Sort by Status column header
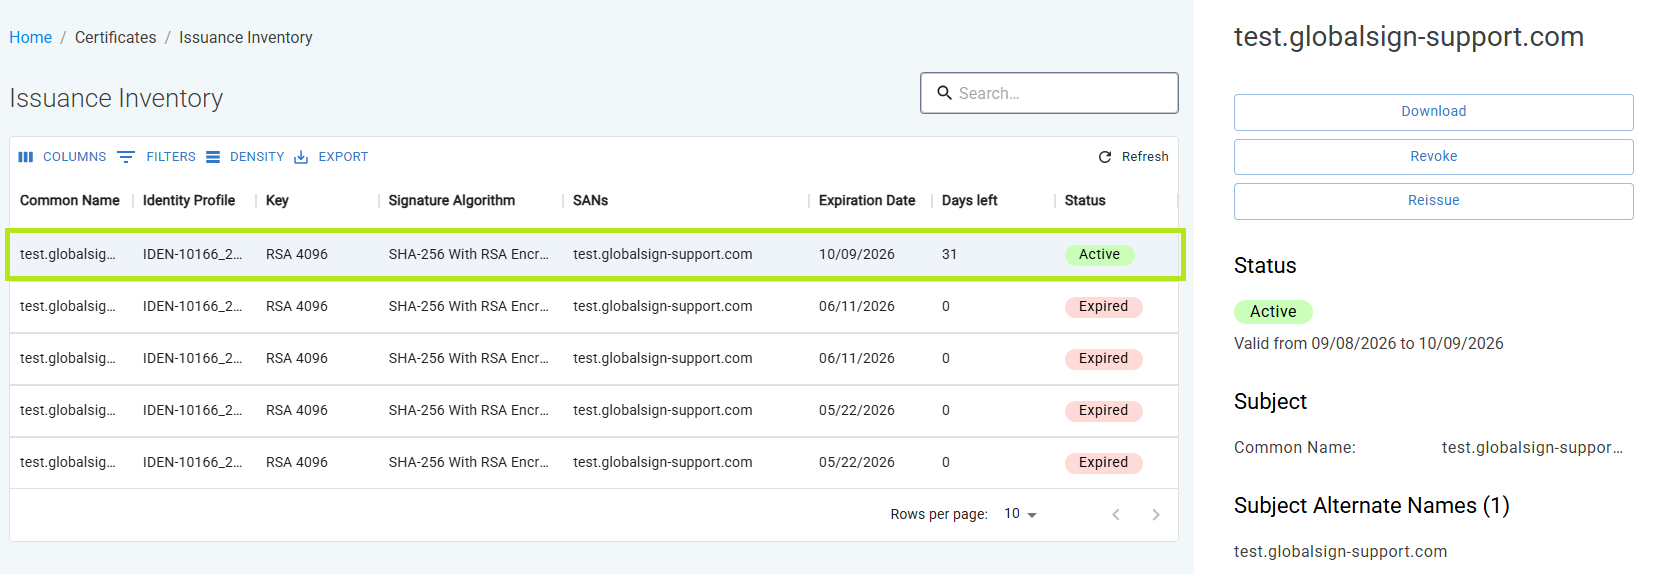This screenshot has width=1672, height=574. coord(1085,200)
